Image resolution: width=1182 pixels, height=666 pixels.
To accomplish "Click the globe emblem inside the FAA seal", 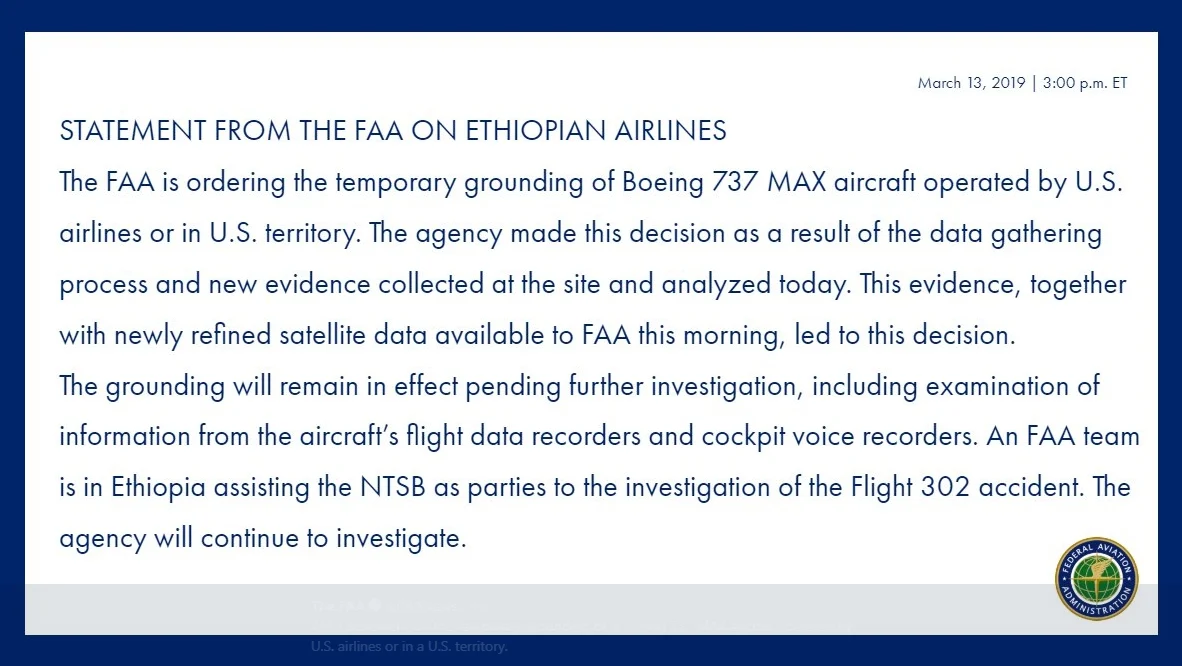I will [x=1096, y=580].
